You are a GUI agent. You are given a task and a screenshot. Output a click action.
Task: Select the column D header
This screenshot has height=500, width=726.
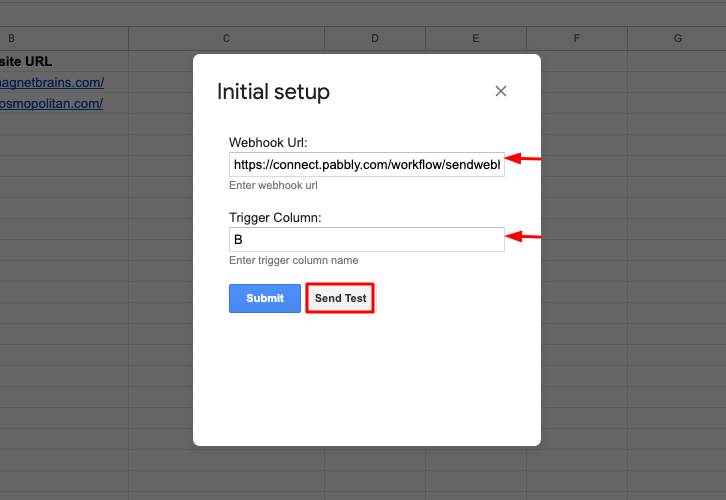pyautogui.click(x=375, y=39)
